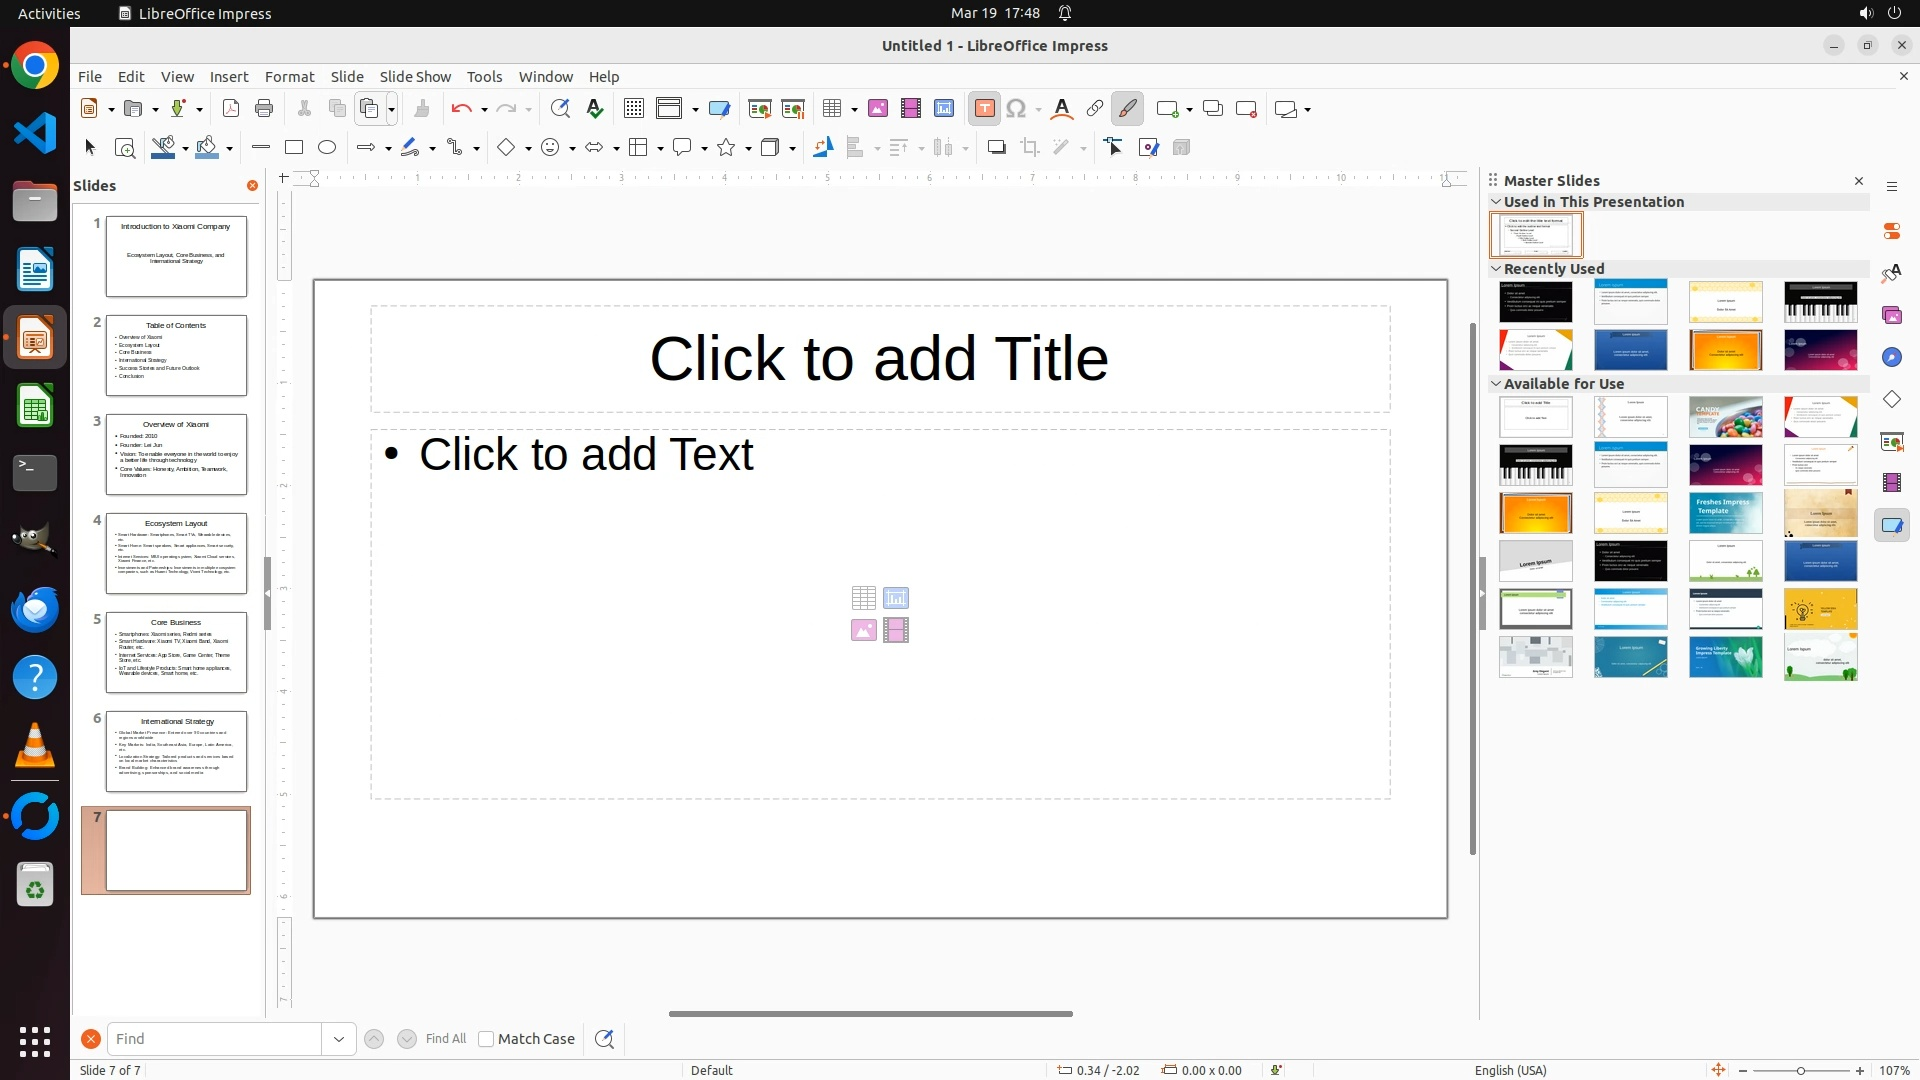Click the Insert Hyperlink icon
The image size is (1920, 1080).
point(1095,109)
